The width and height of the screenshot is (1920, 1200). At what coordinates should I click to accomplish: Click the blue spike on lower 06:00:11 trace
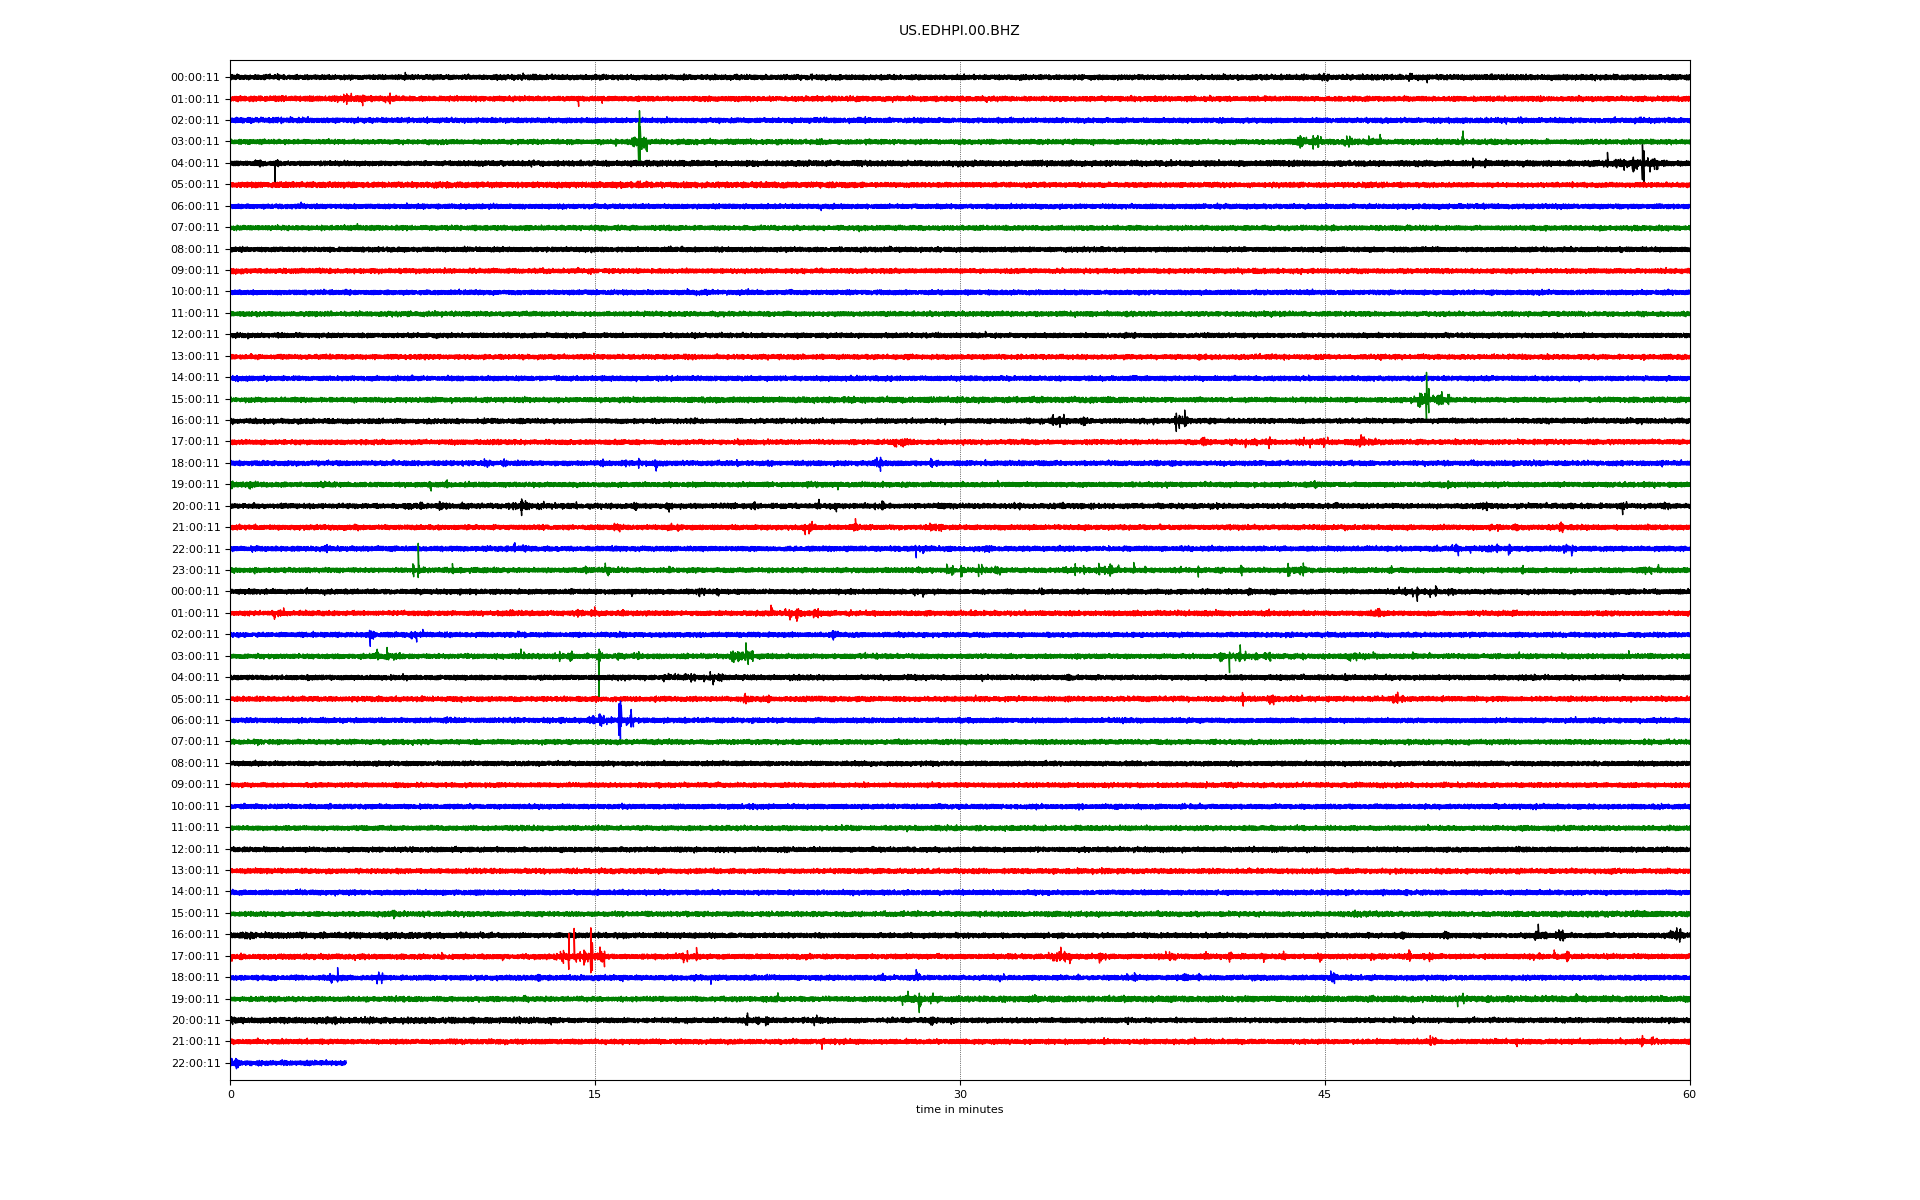[620, 720]
